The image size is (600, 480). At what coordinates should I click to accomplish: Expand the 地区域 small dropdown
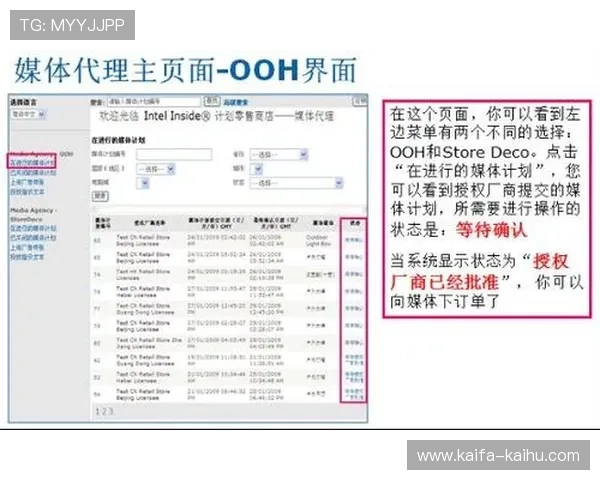(143, 183)
